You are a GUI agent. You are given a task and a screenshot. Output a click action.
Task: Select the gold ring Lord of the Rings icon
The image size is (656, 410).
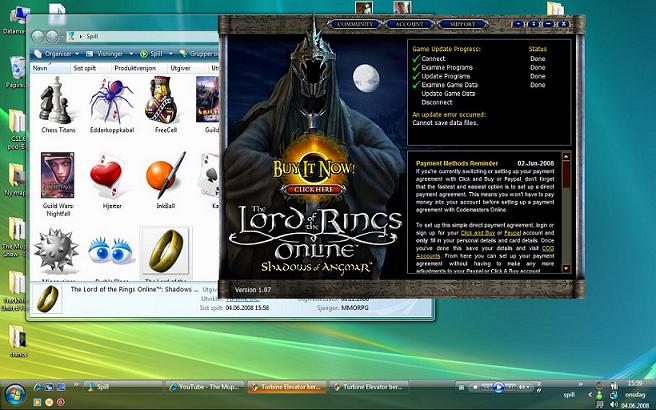[x=166, y=250]
